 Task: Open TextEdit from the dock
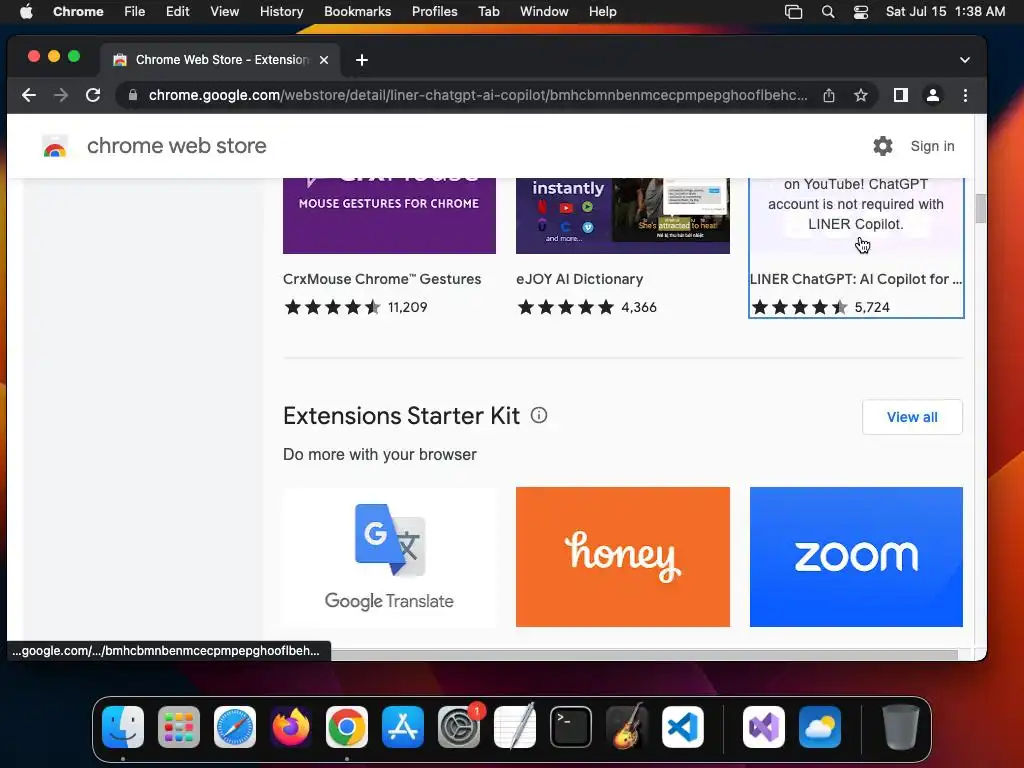[x=515, y=727]
